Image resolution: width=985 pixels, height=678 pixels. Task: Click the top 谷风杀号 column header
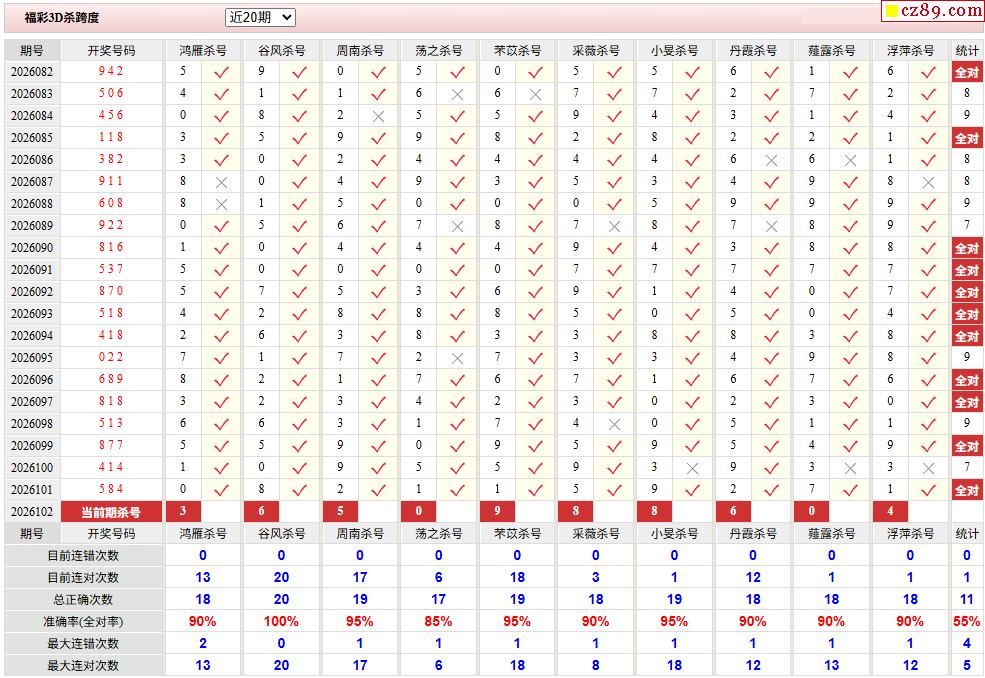pos(281,50)
